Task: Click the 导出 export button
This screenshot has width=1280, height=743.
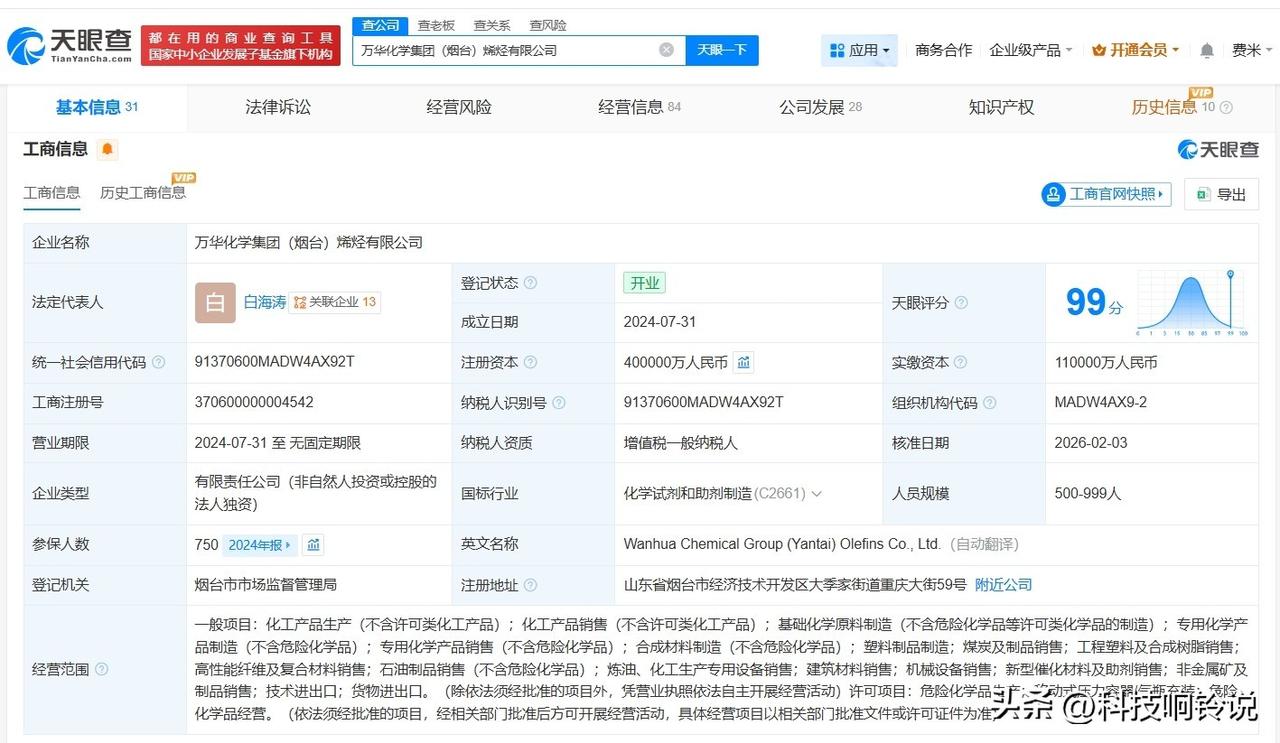Action: [x=1221, y=194]
